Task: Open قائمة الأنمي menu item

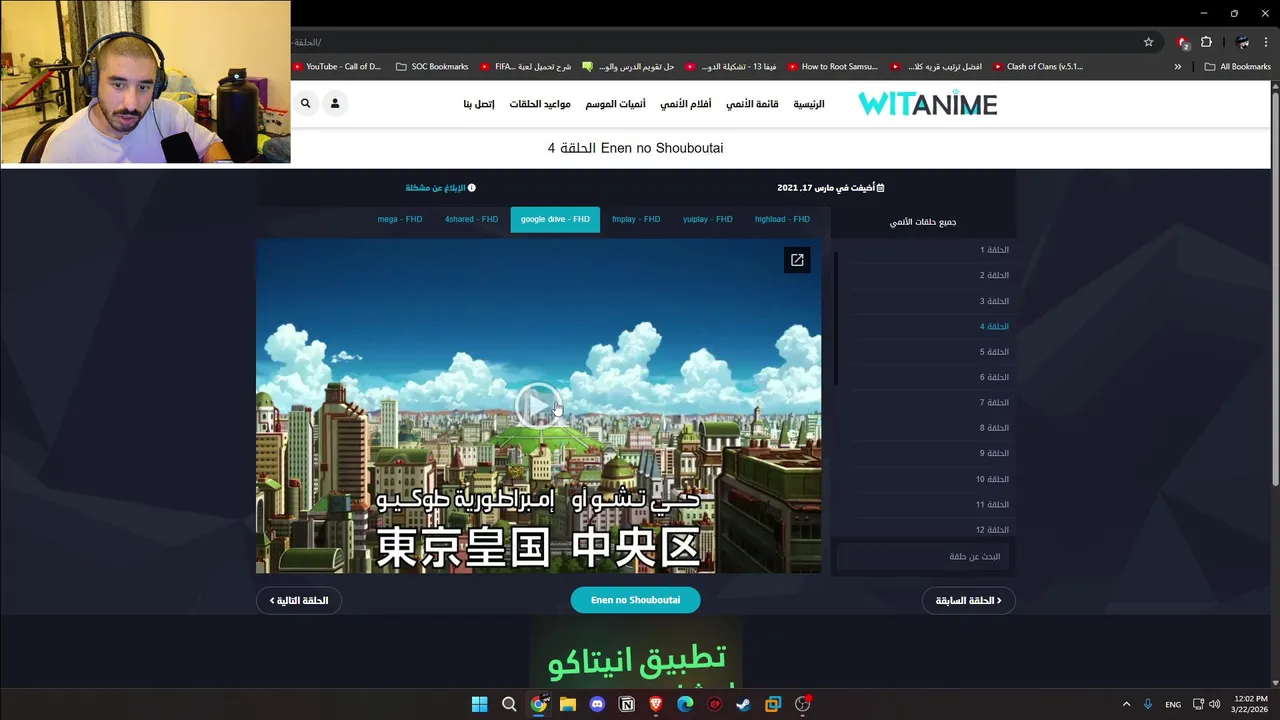Action: [752, 104]
